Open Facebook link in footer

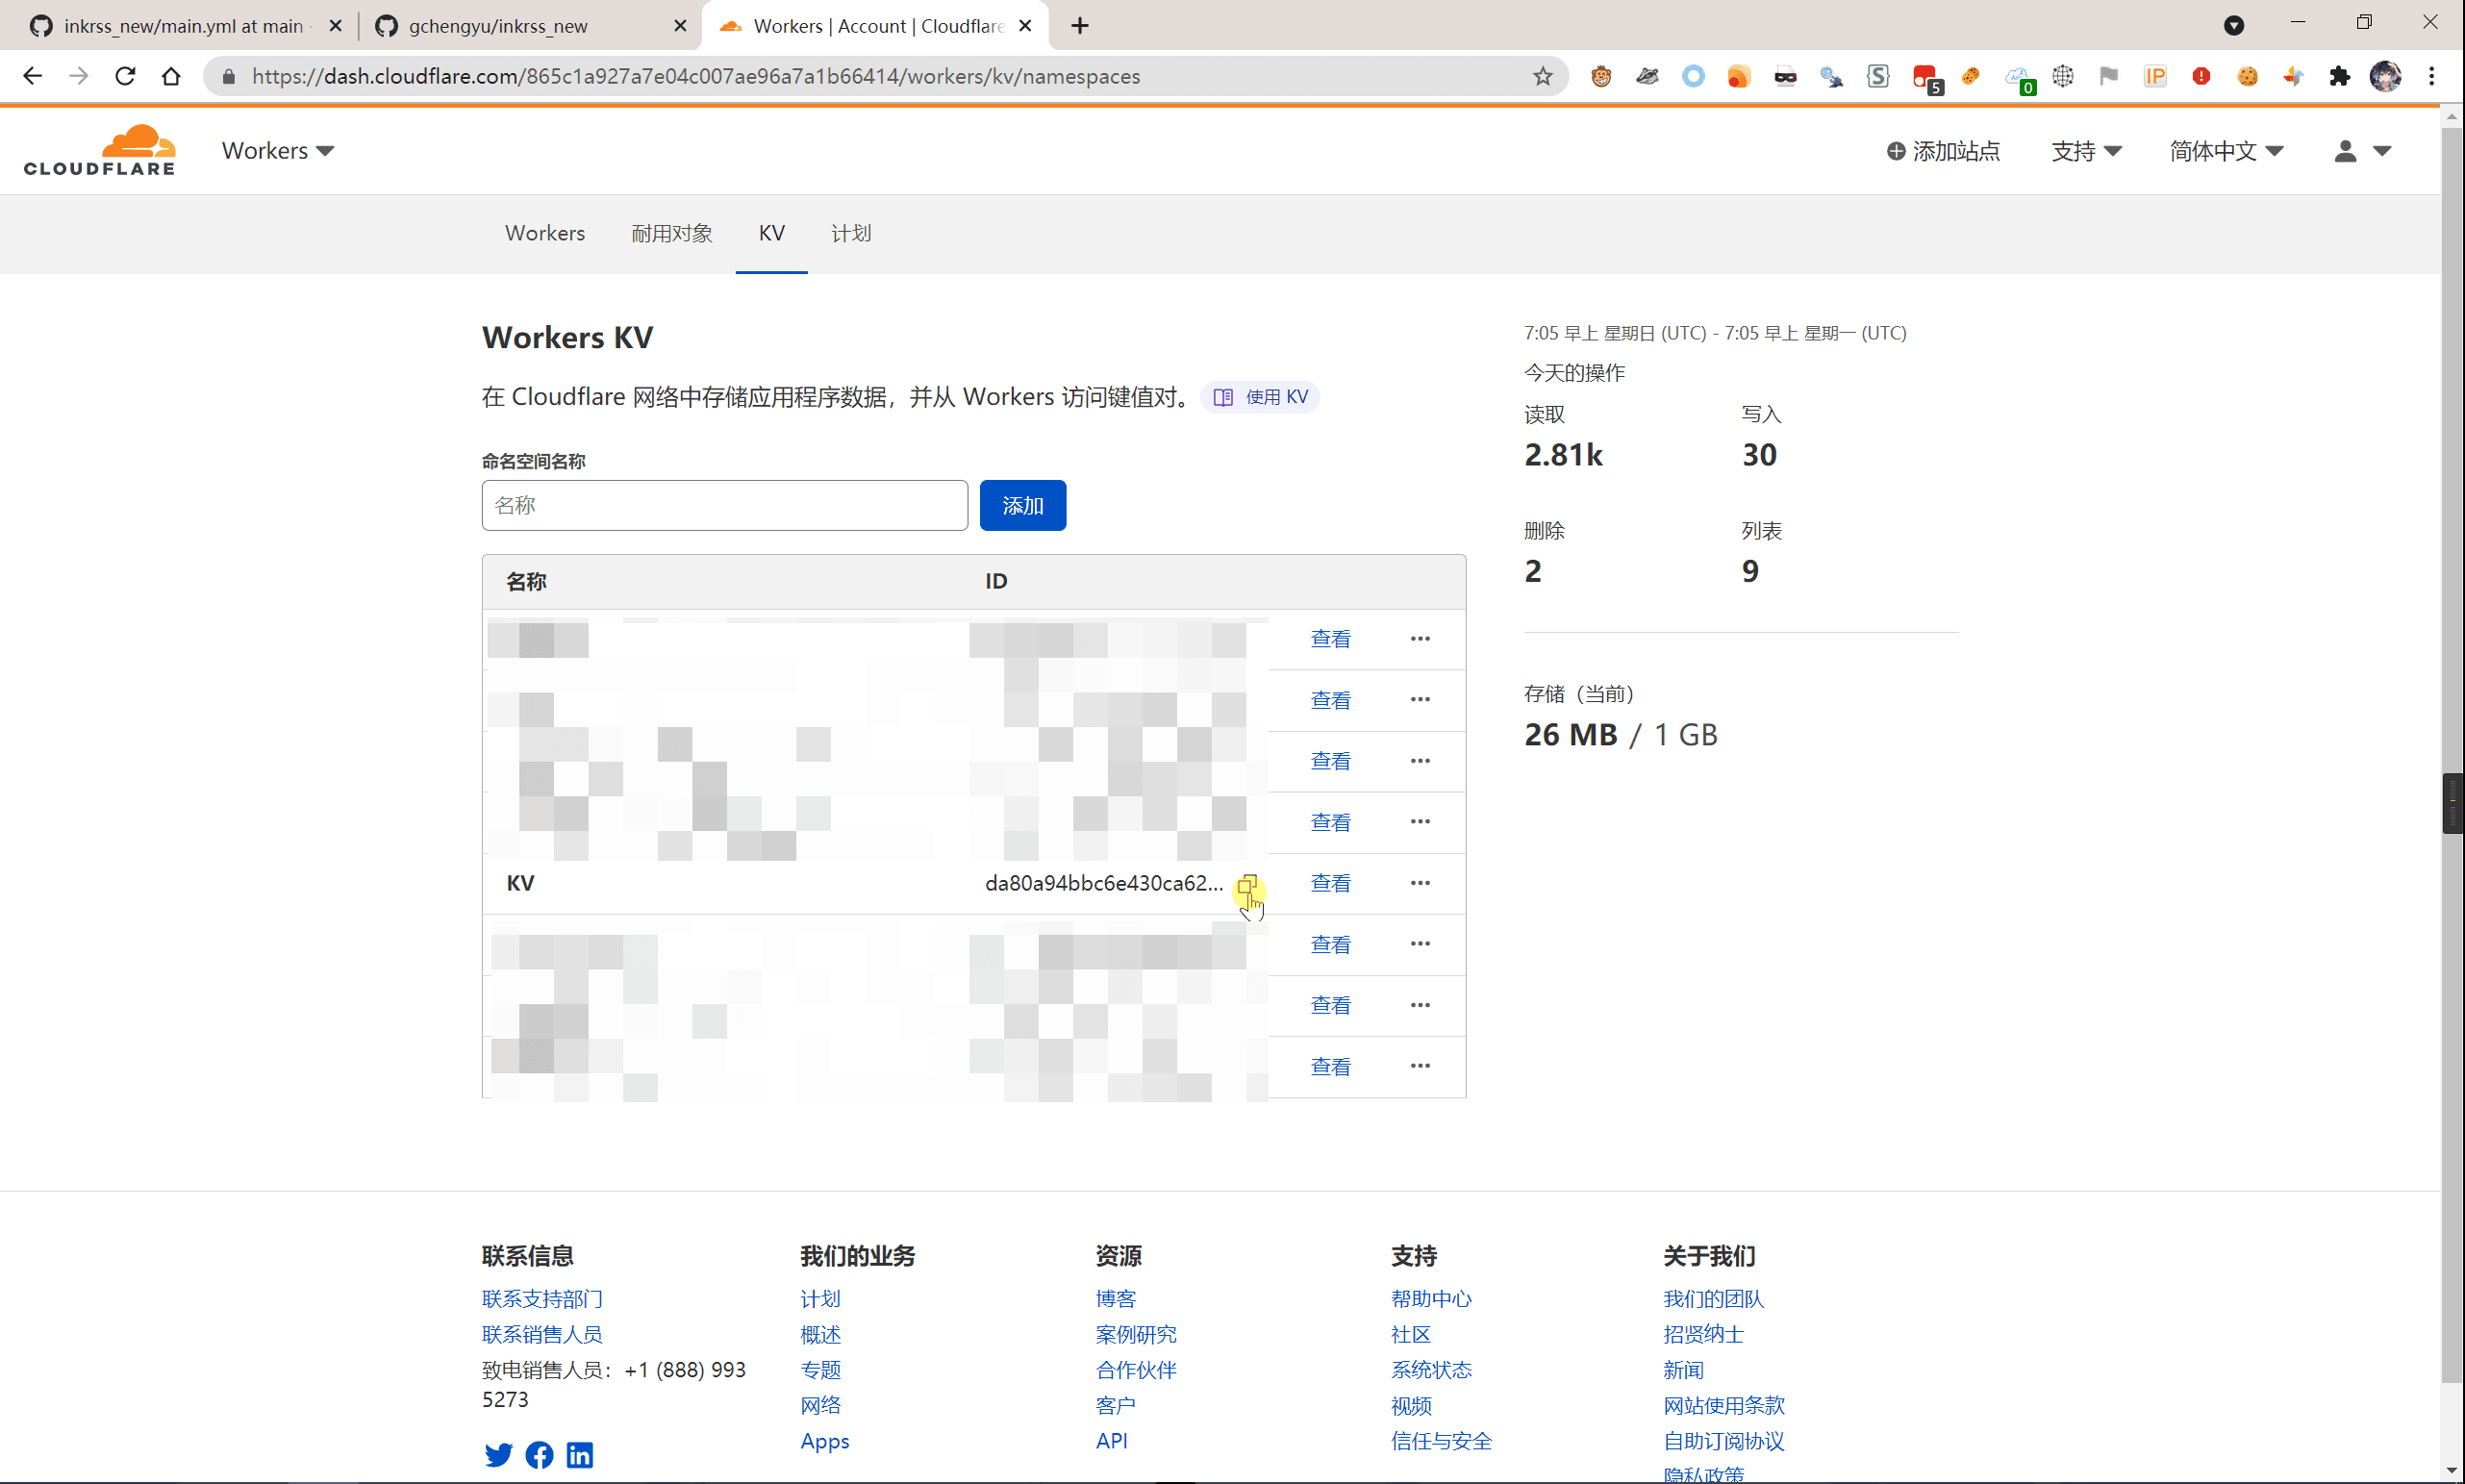(x=539, y=1455)
